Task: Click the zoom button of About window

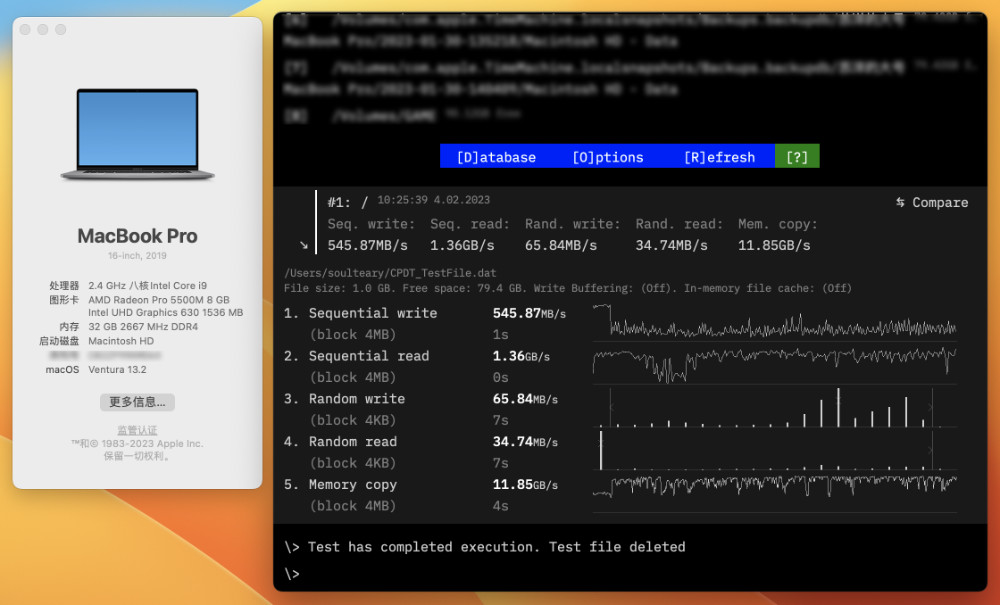Action: pyautogui.click(x=61, y=29)
